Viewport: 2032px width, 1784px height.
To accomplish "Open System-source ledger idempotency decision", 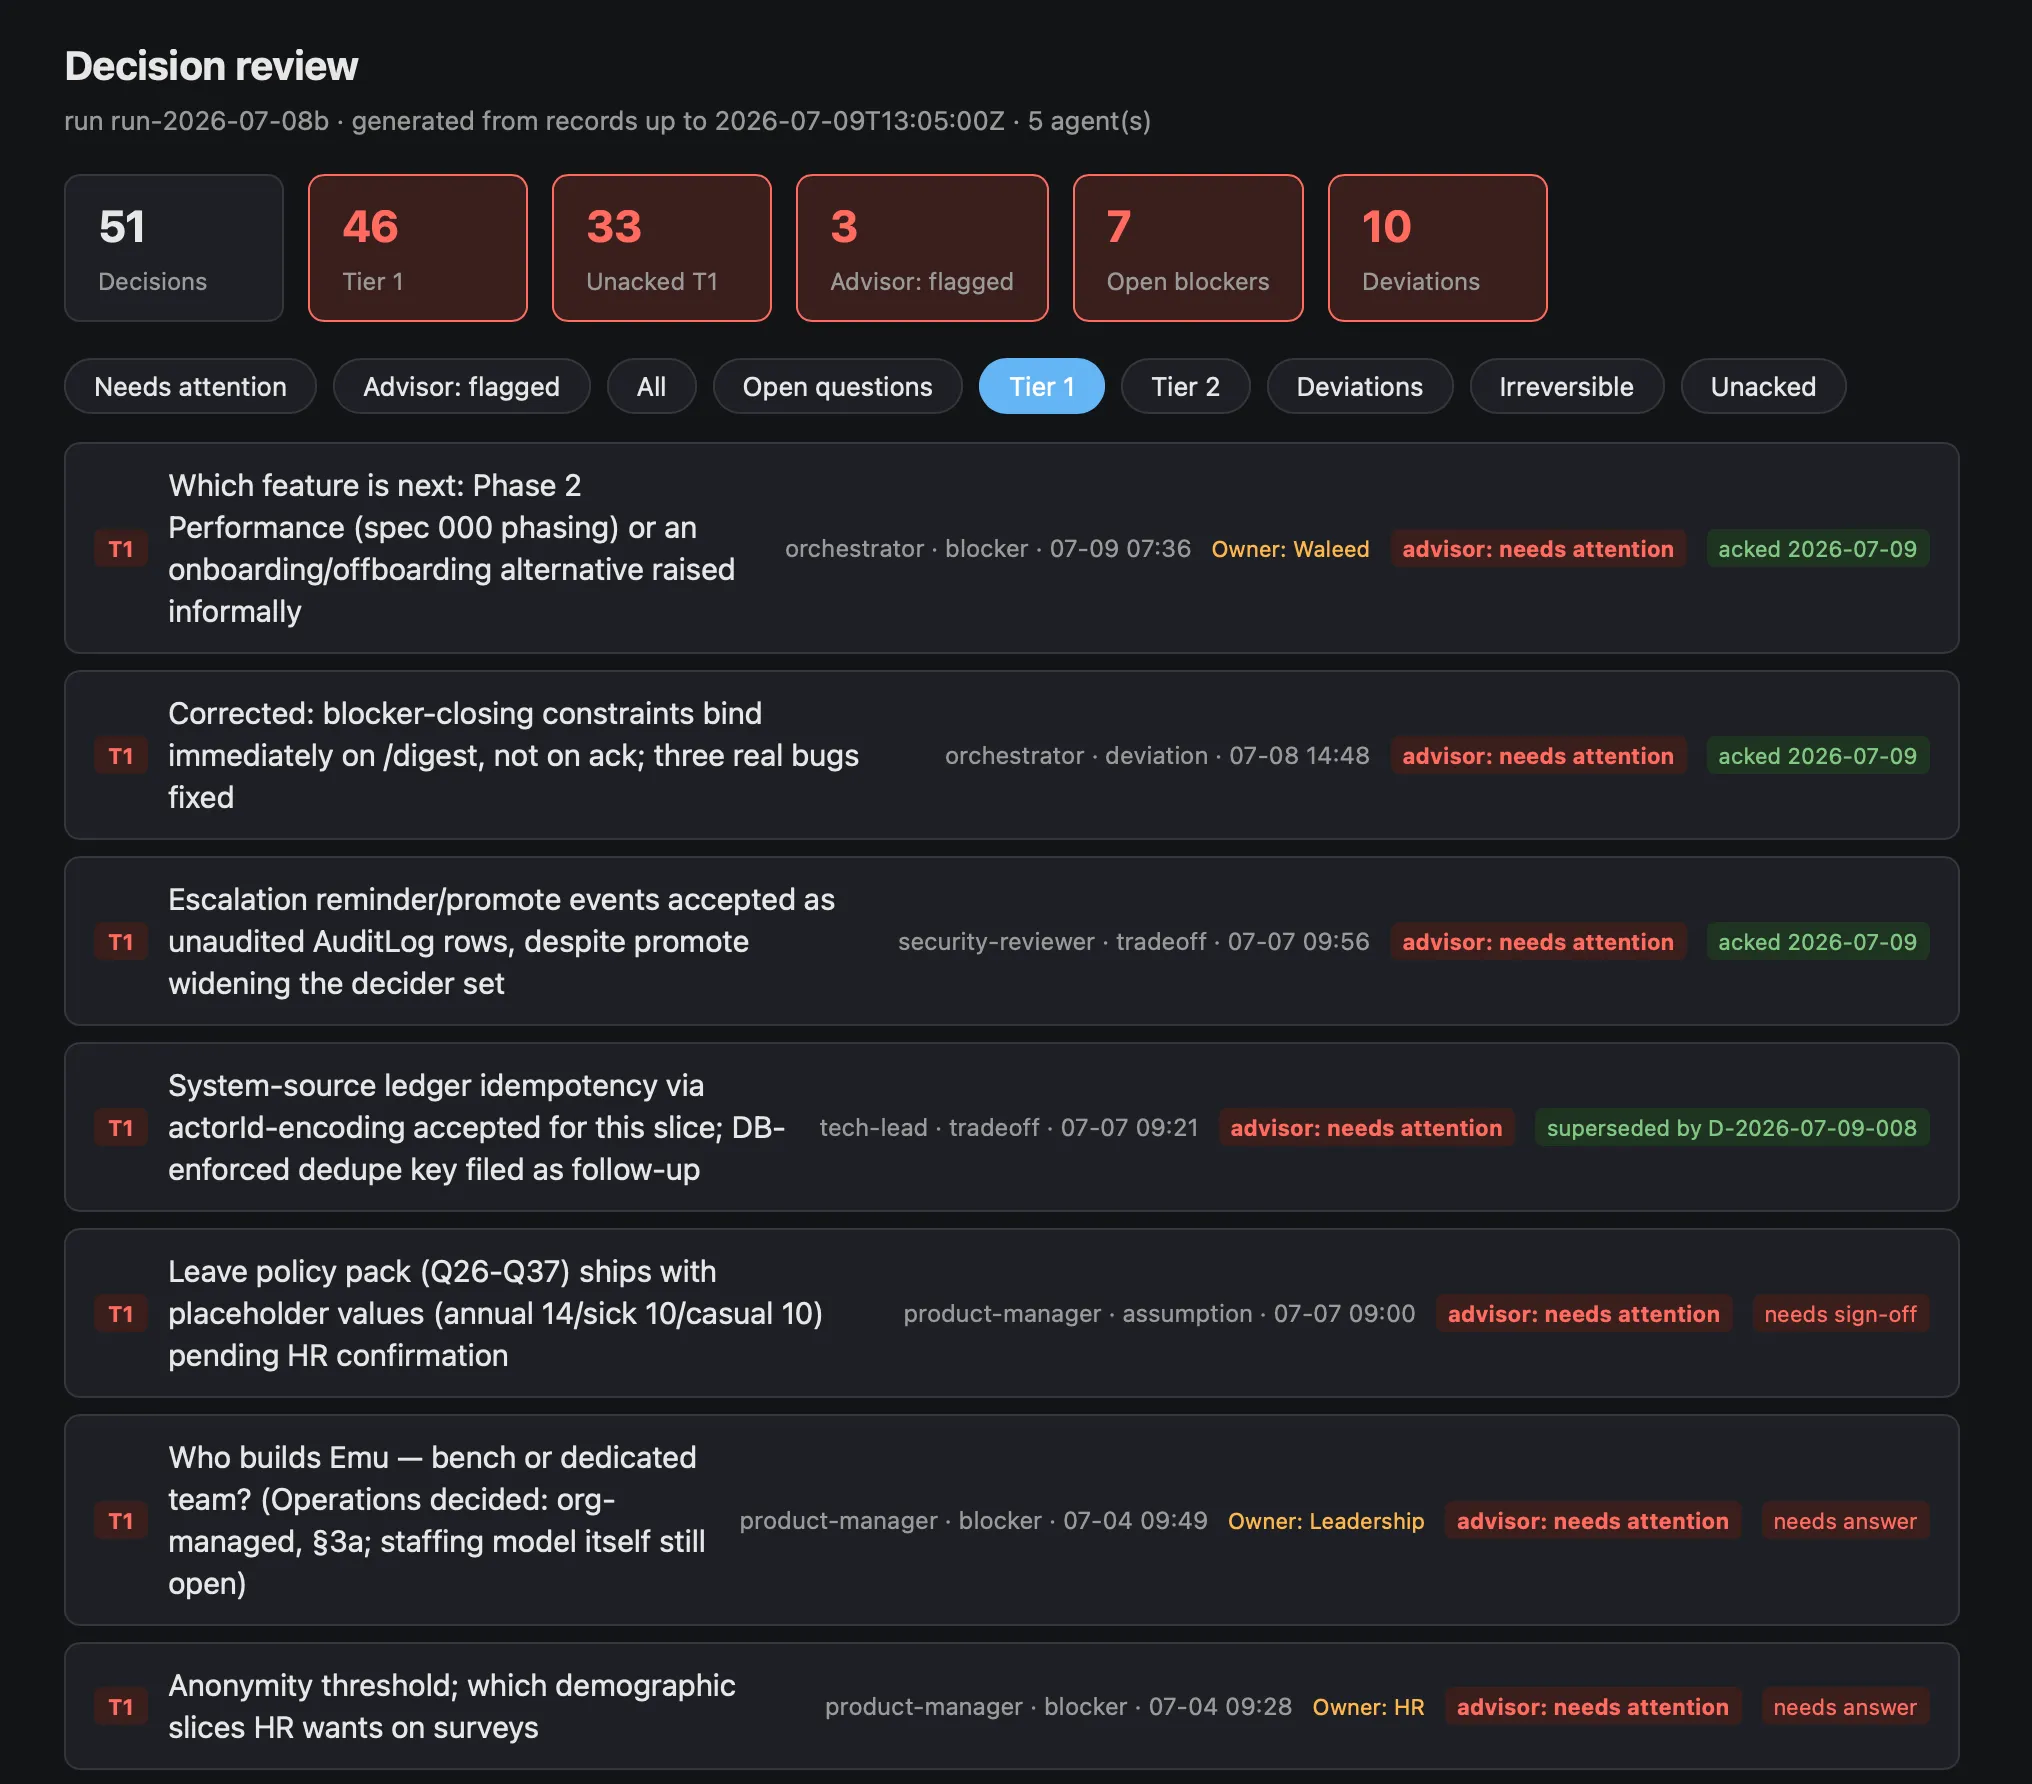I will 1011,1127.
